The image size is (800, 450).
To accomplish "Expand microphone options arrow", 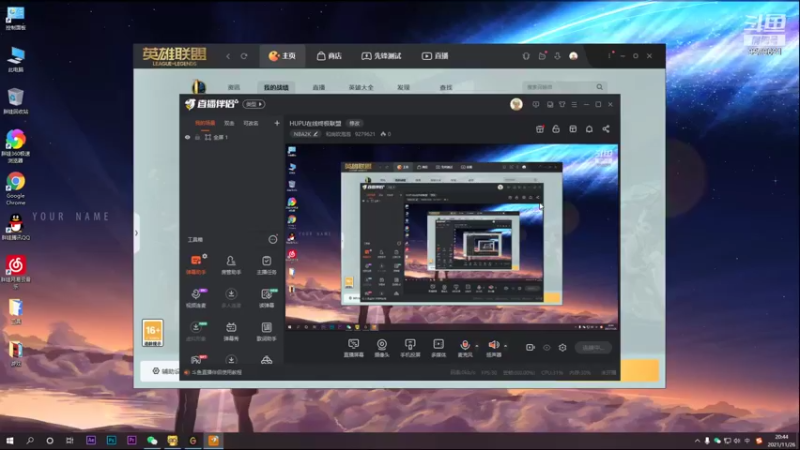I will [477, 346].
